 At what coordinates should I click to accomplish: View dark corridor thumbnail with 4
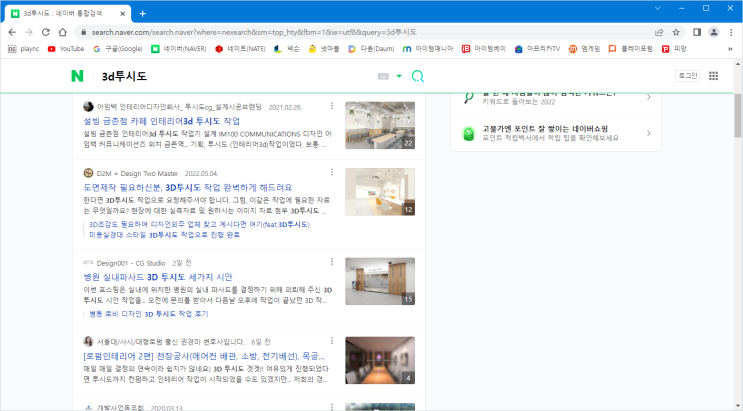[x=380, y=360]
